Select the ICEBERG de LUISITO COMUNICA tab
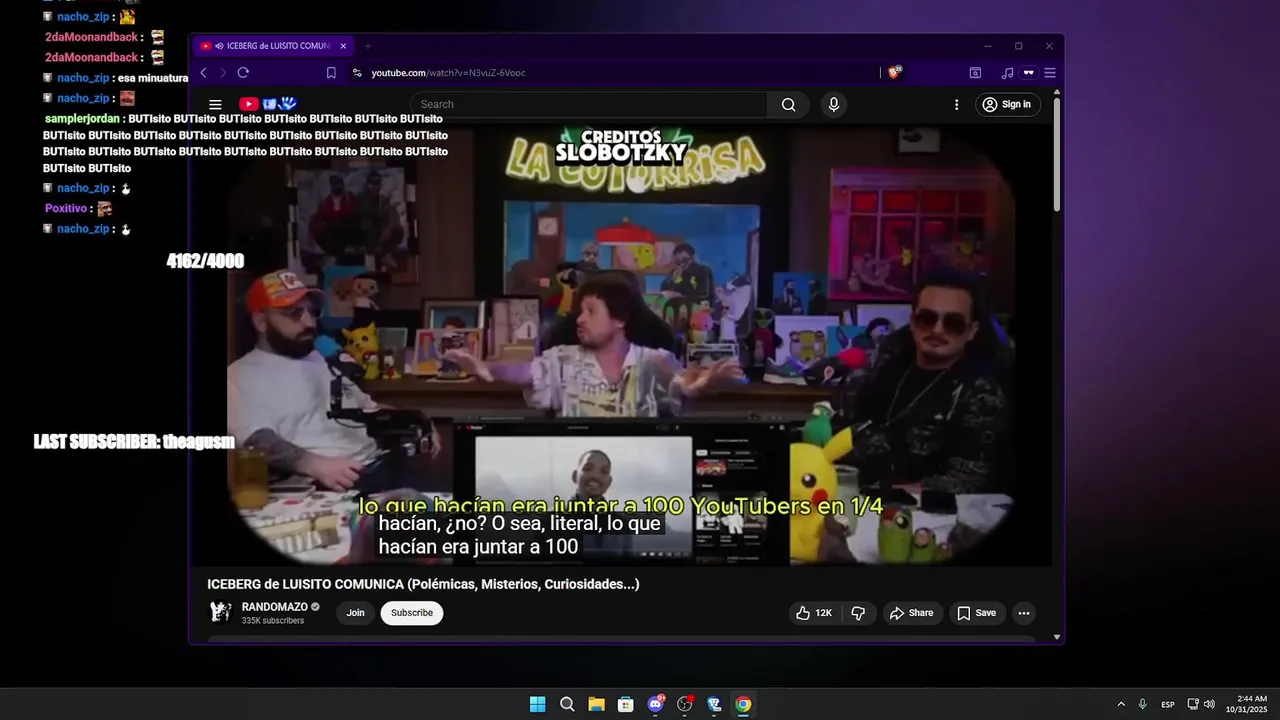 pyautogui.click(x=273, y=46)
